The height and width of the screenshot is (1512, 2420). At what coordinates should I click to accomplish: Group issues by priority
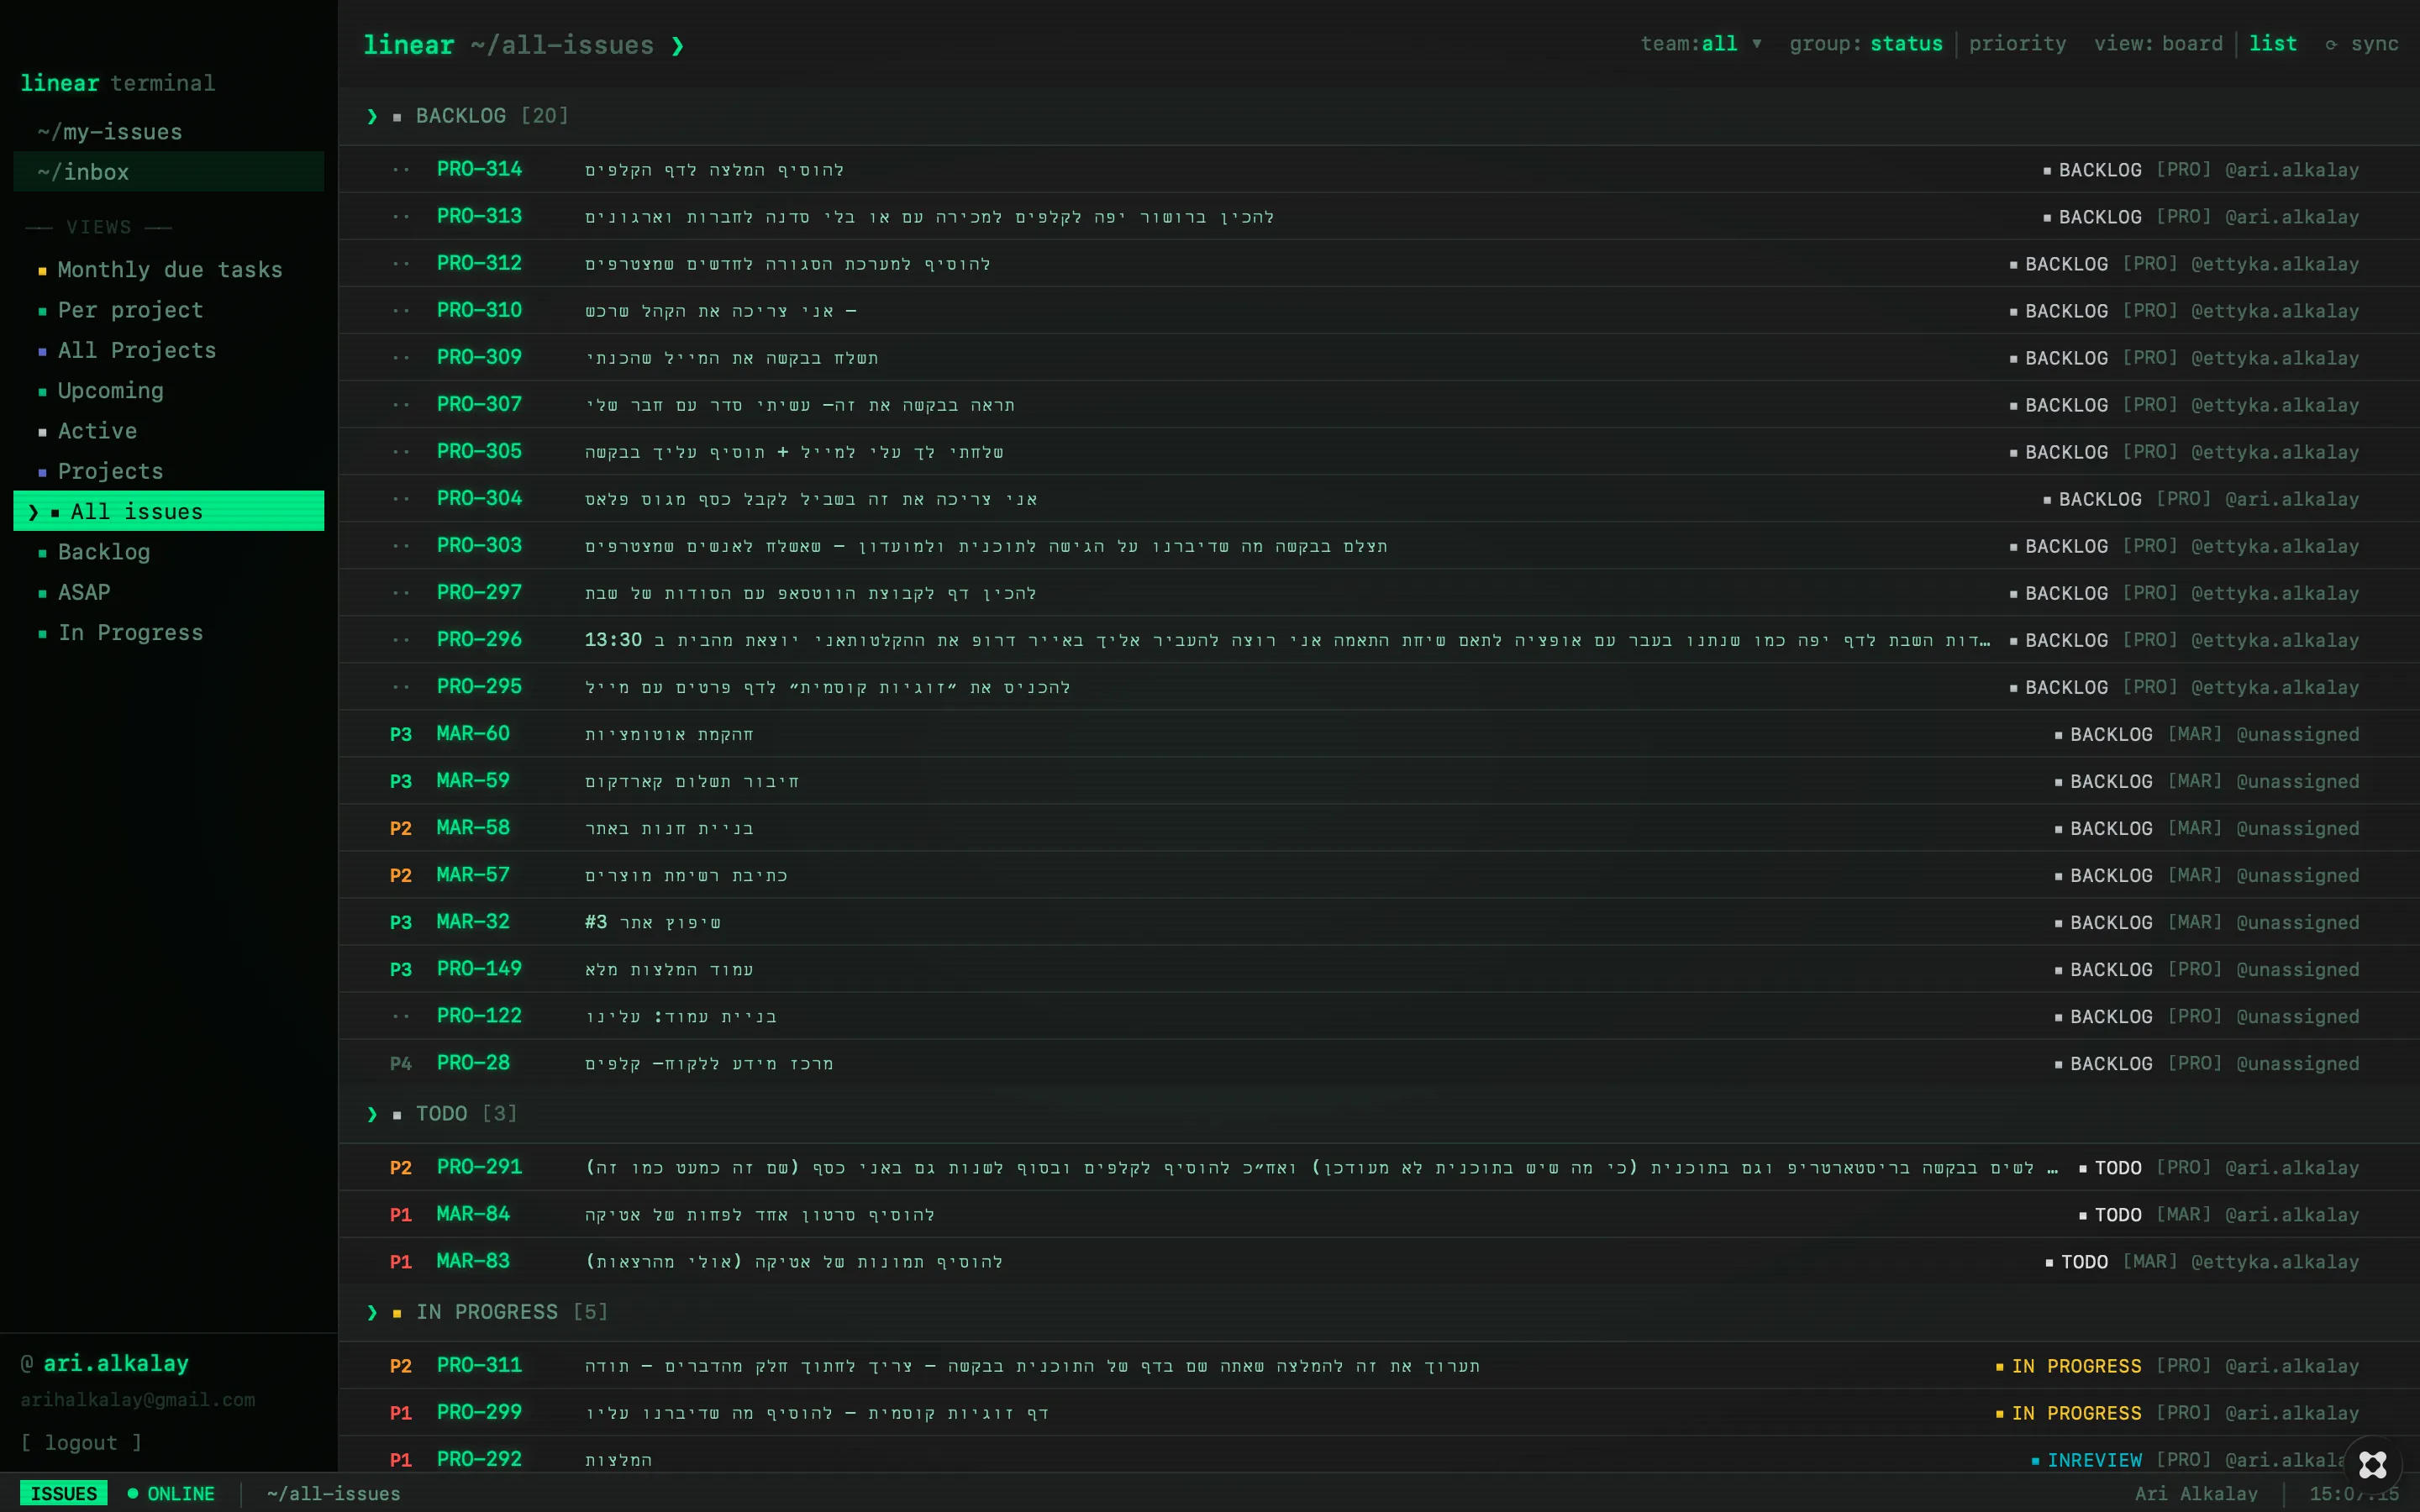pos(2017,44)
